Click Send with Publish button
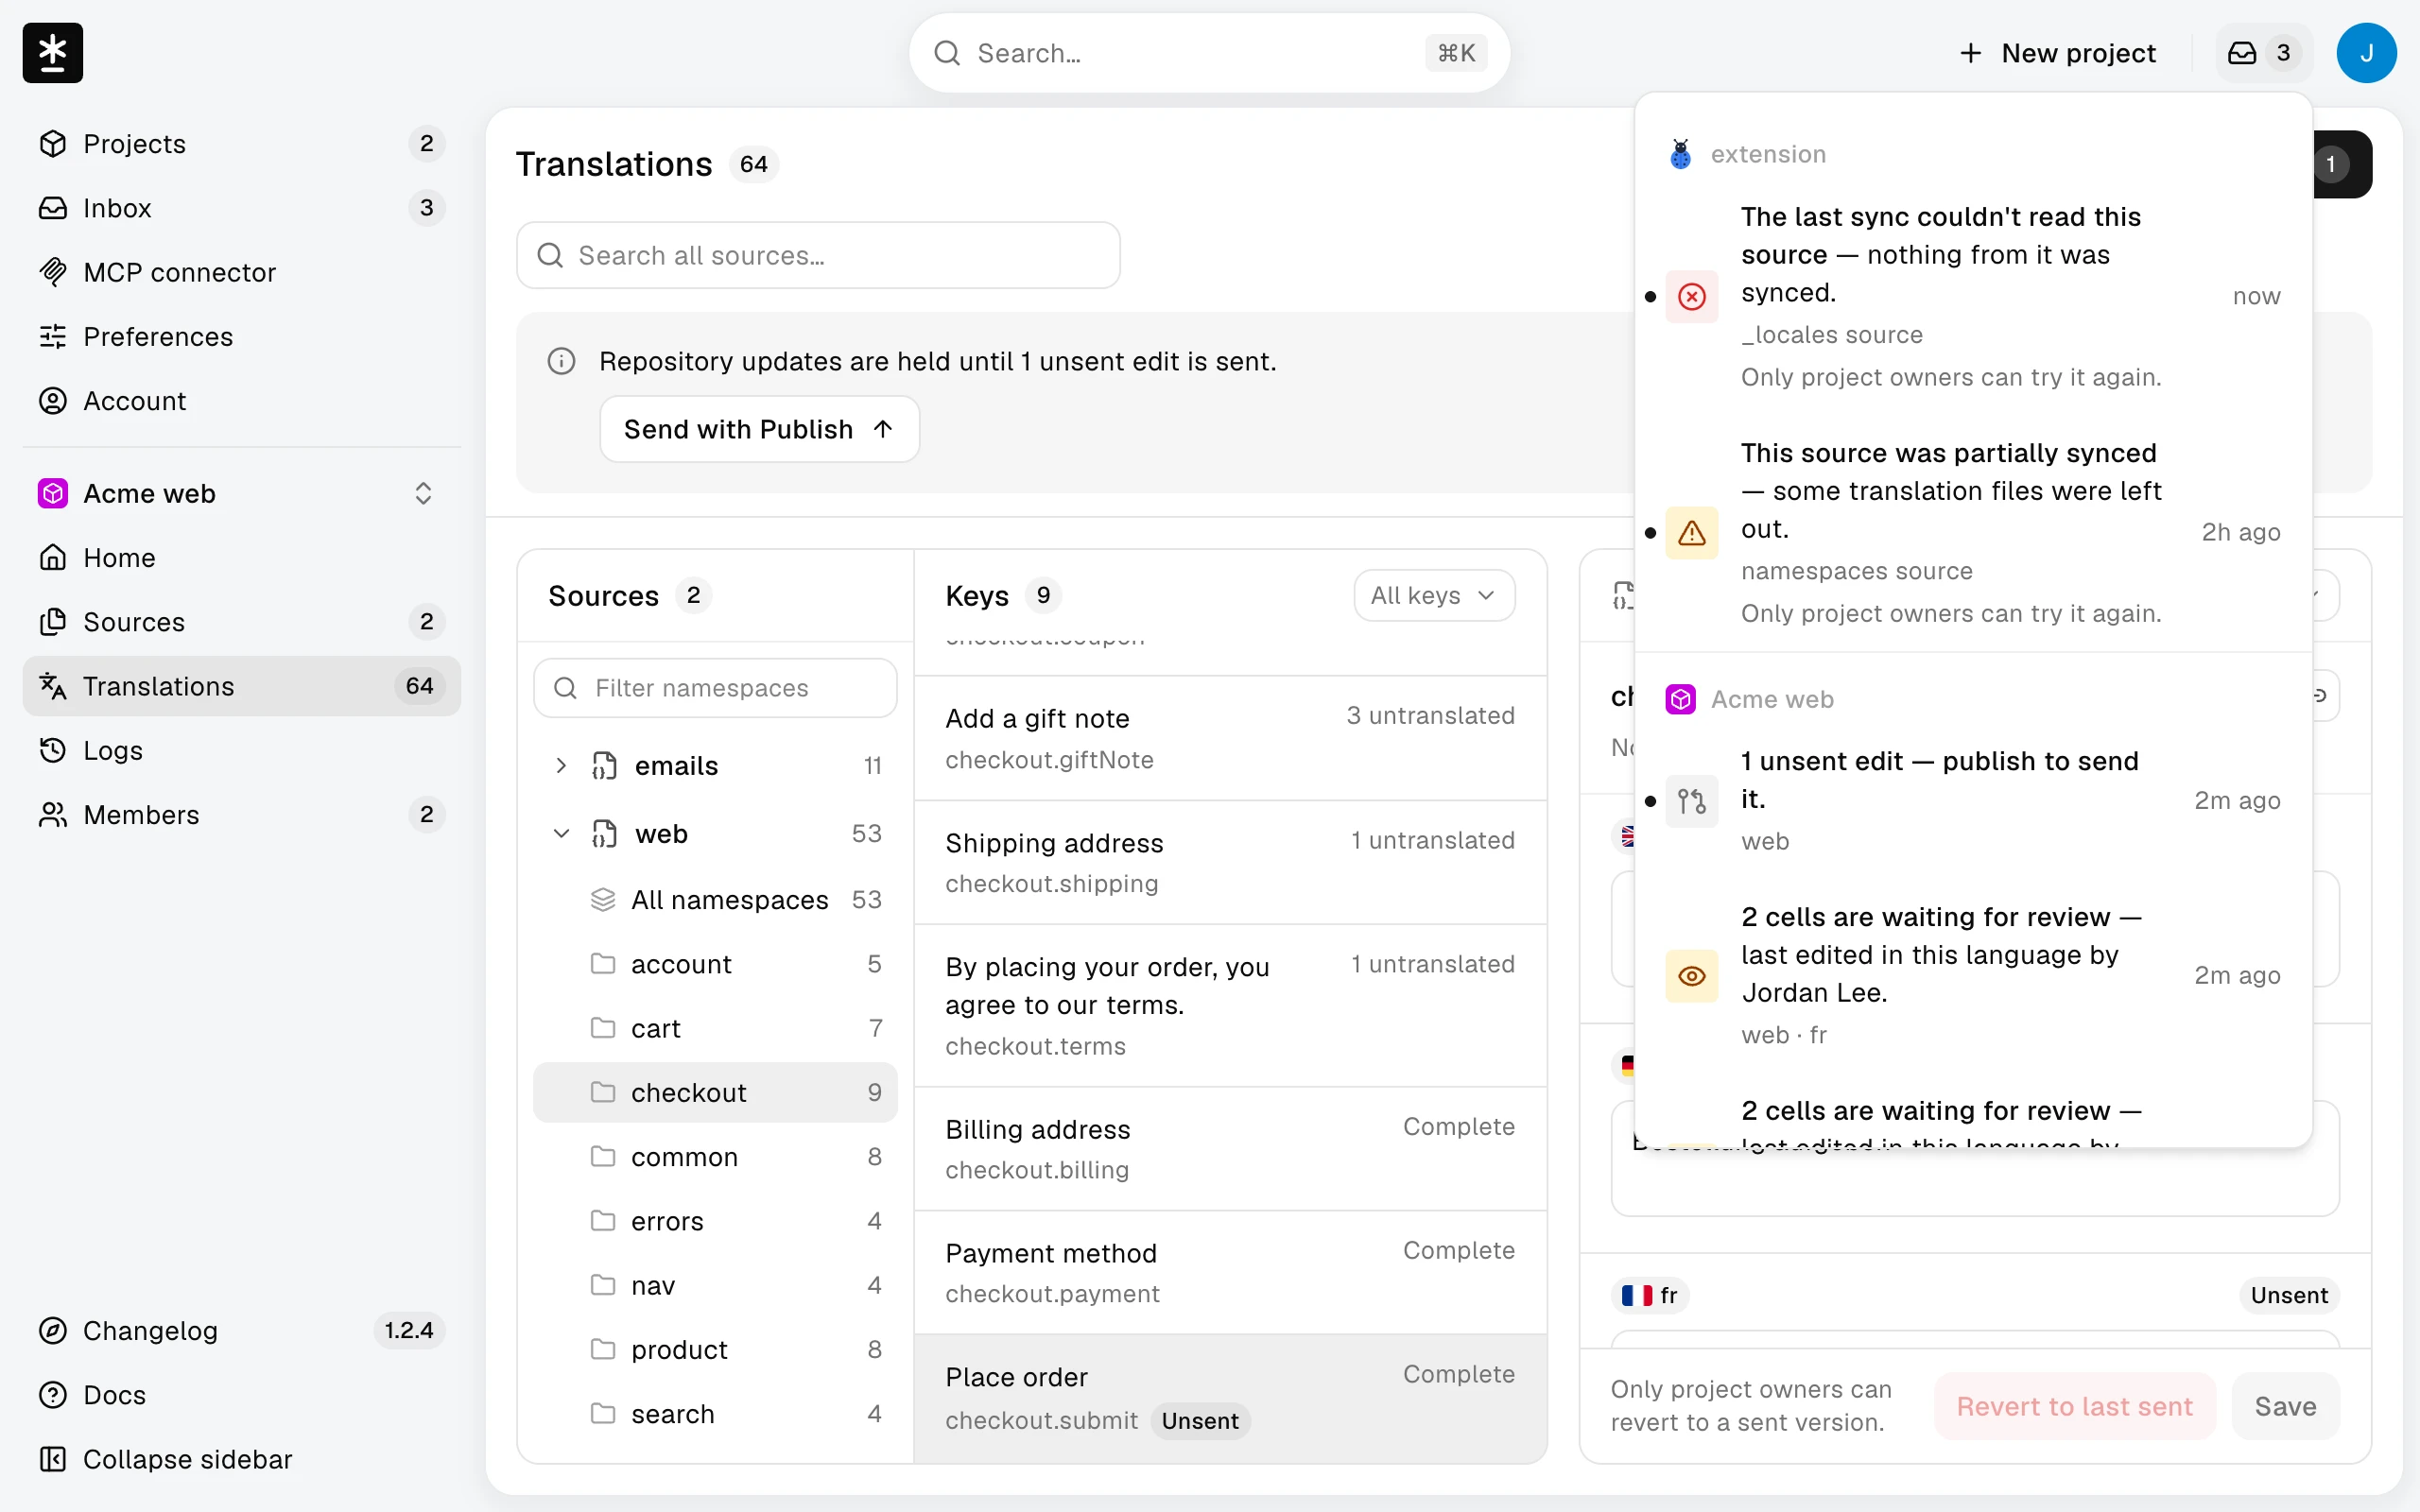Screen dimensions: 2420x1512 coord(759,429)
